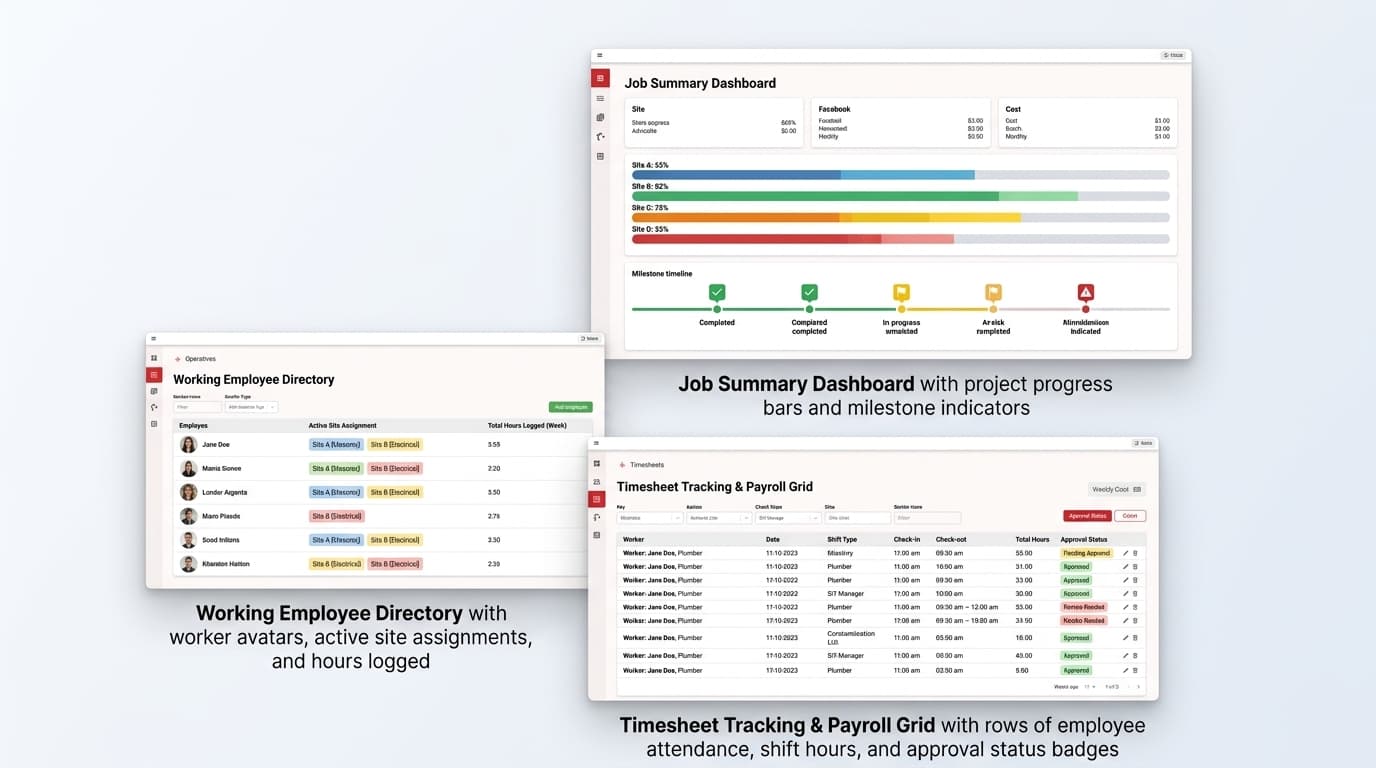
Task: Click the yellow flag In progress milestone icon
Action: coord(901,293)
